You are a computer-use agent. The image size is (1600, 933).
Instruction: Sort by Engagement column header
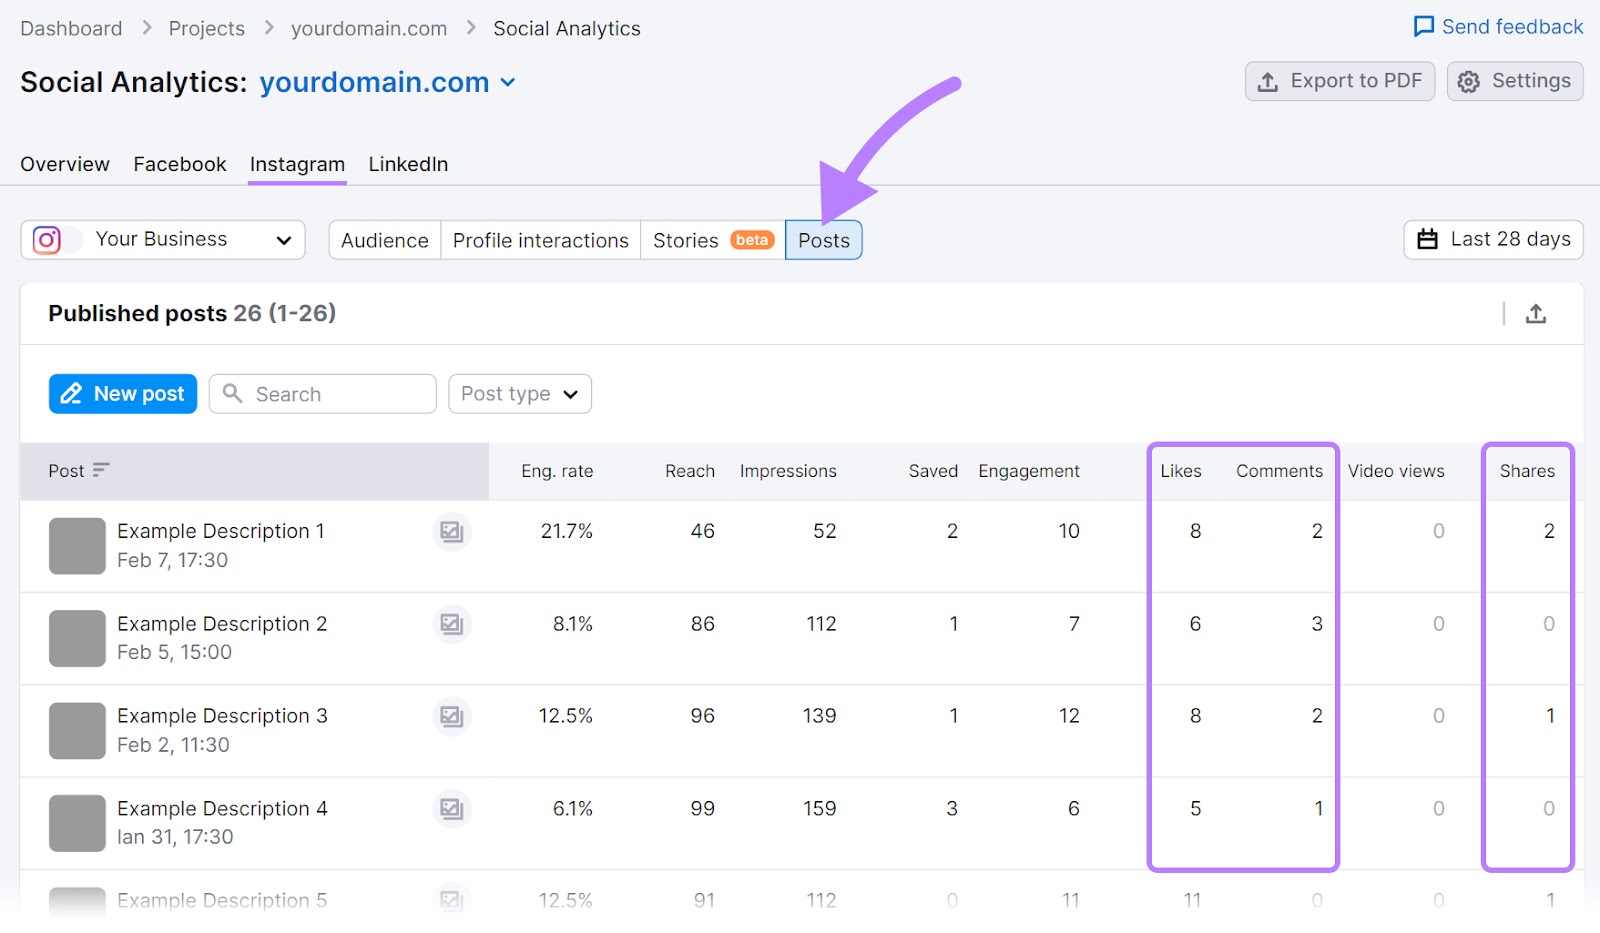tap(1029, 471)
